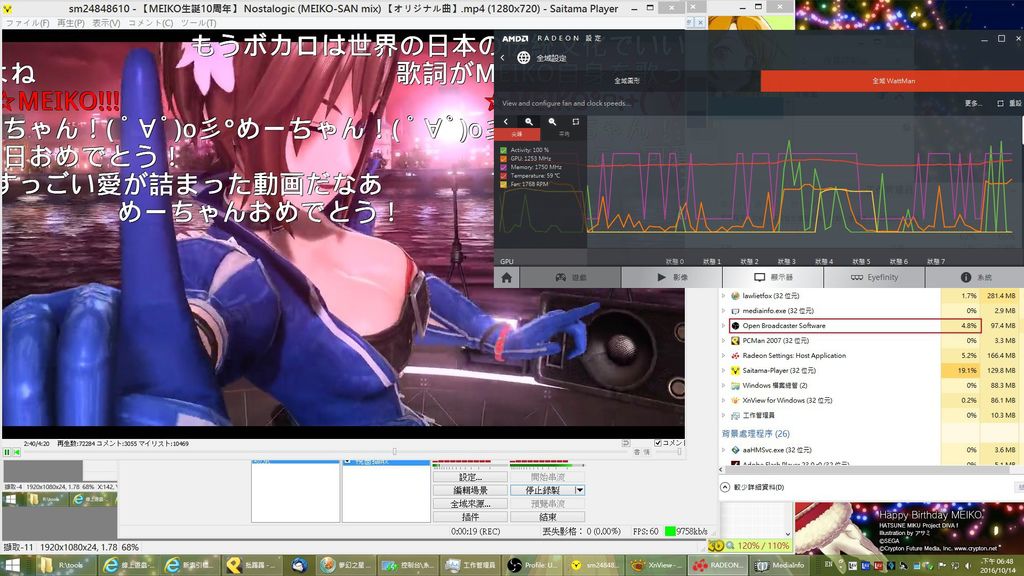Screen dimensions: 1024x576
Task: Pause video in Saitama Player
Action: tap(7, 452)
